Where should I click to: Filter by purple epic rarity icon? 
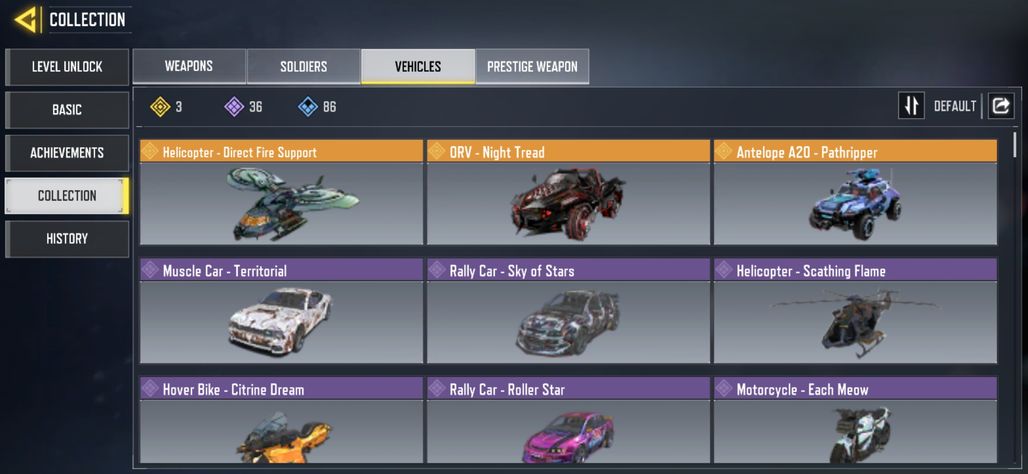234,107
